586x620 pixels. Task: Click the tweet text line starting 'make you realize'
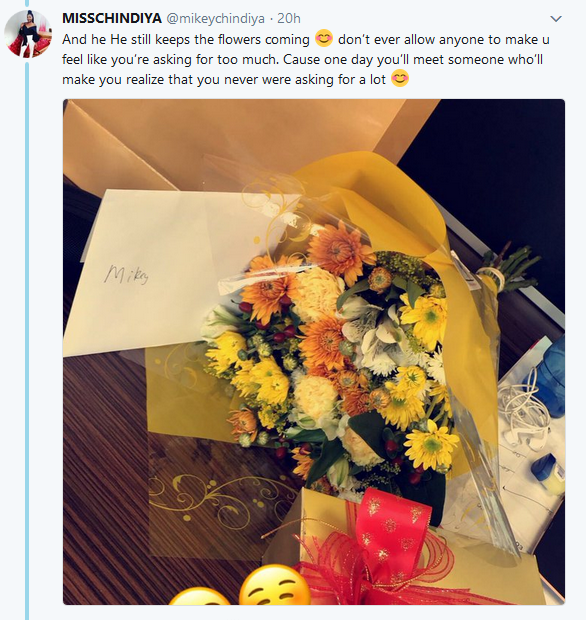224,79
